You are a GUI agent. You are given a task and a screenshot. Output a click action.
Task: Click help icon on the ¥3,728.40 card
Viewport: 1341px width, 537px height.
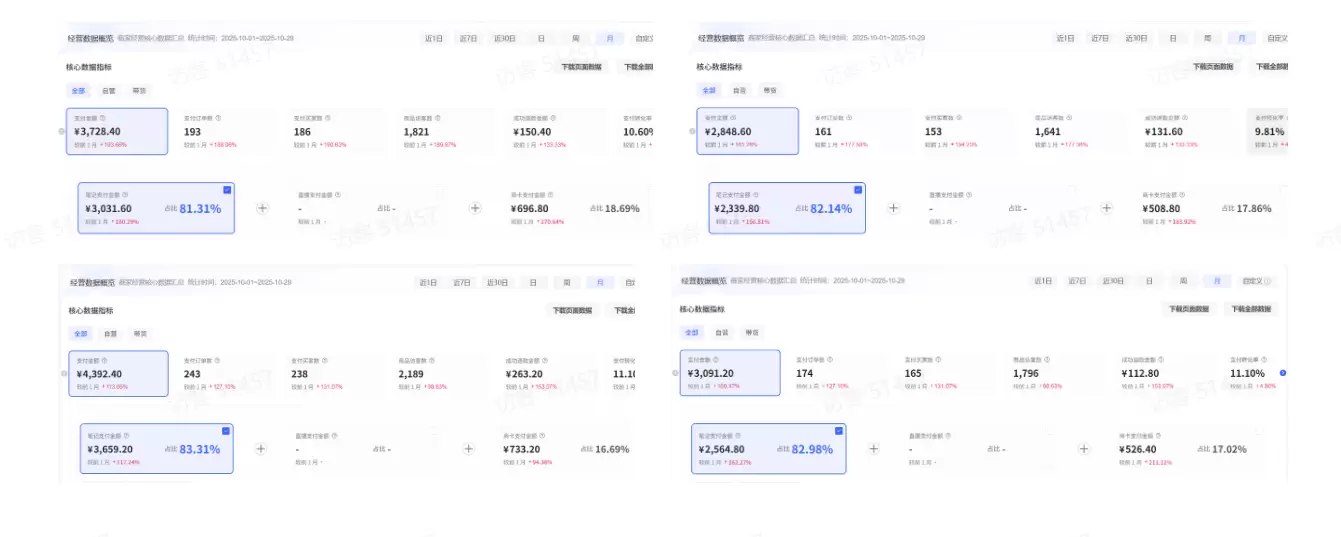click(102, 118)
